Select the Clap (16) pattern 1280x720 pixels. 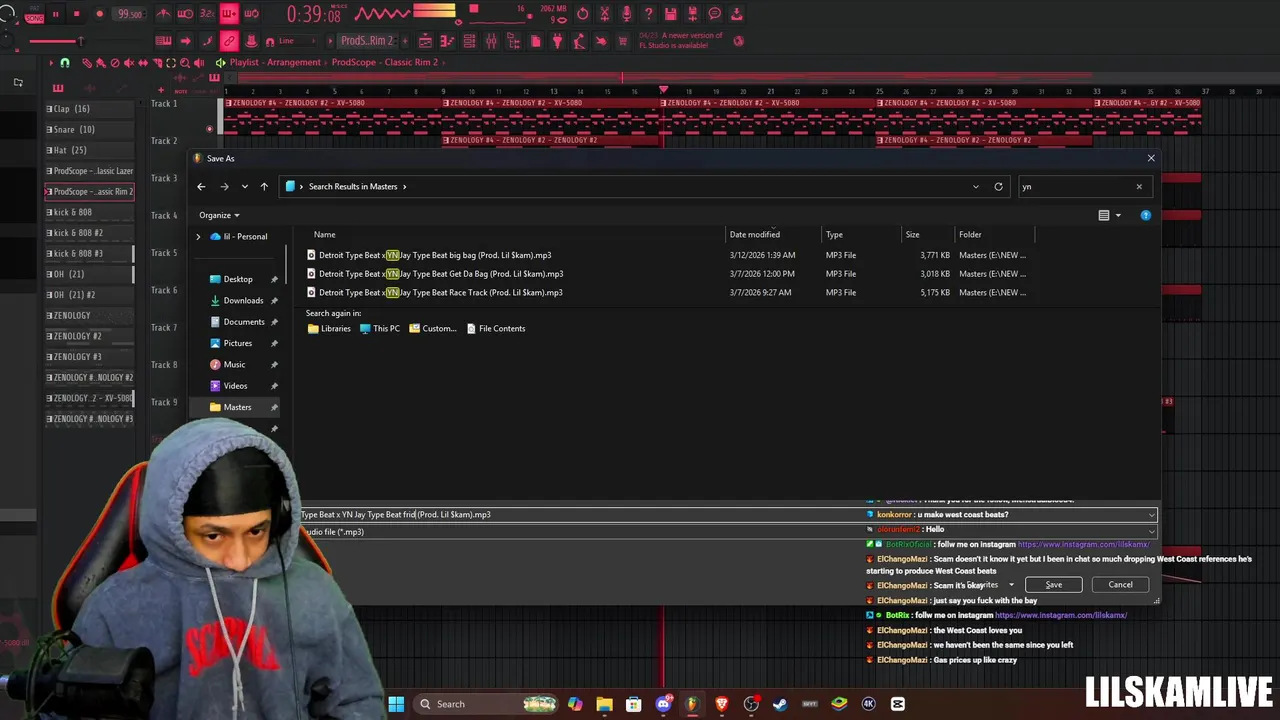point(89,109)
